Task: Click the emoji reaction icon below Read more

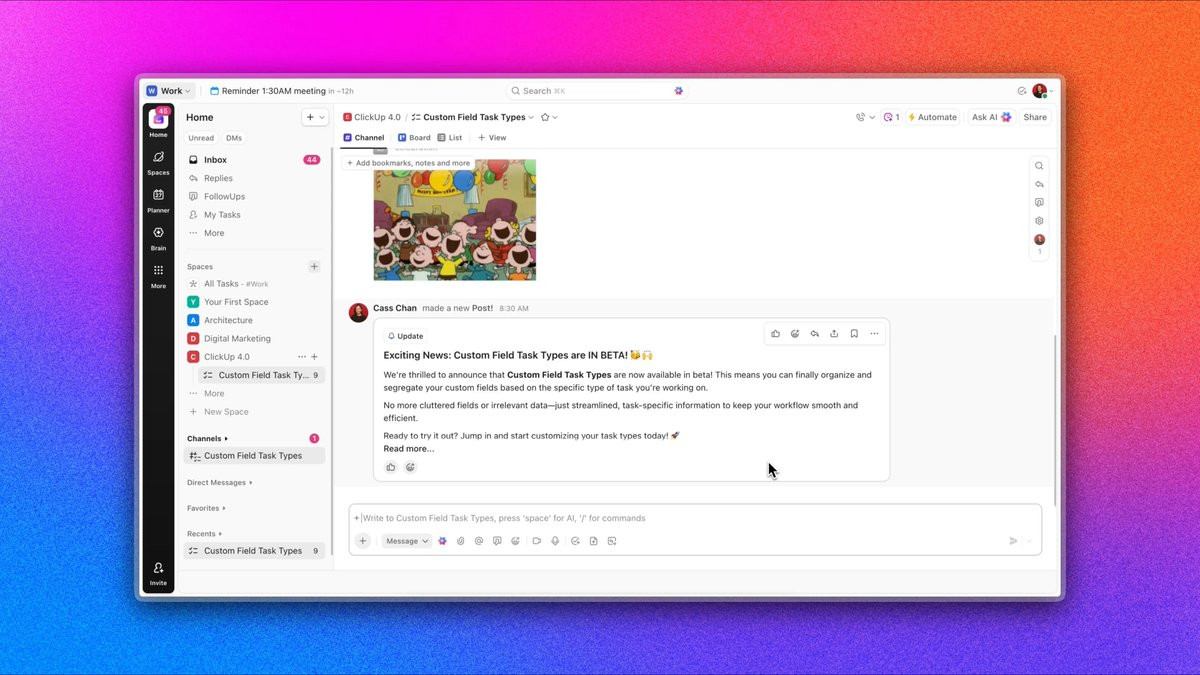Action: (x=410, y=467)
